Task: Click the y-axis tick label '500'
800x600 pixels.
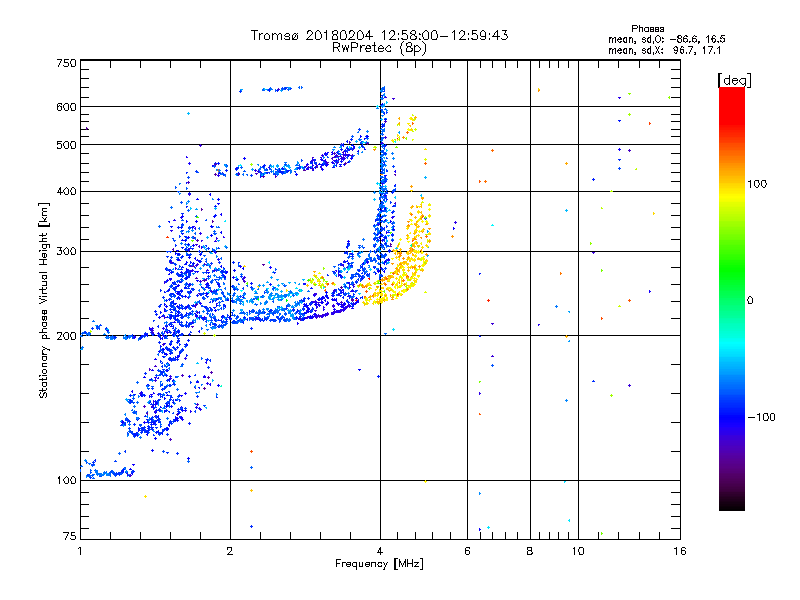Action: [66, 145]
